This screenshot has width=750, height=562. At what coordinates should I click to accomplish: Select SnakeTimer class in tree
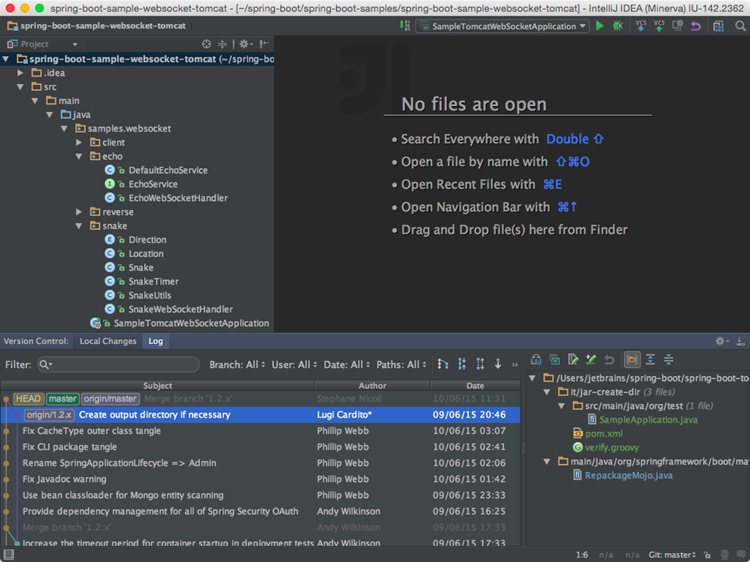[x=154, y=282]
